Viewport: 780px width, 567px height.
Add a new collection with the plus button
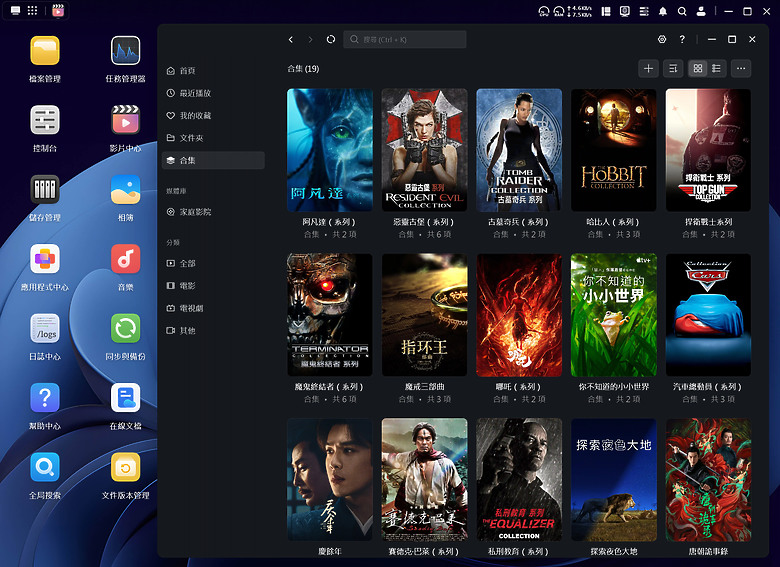[649, 68]
